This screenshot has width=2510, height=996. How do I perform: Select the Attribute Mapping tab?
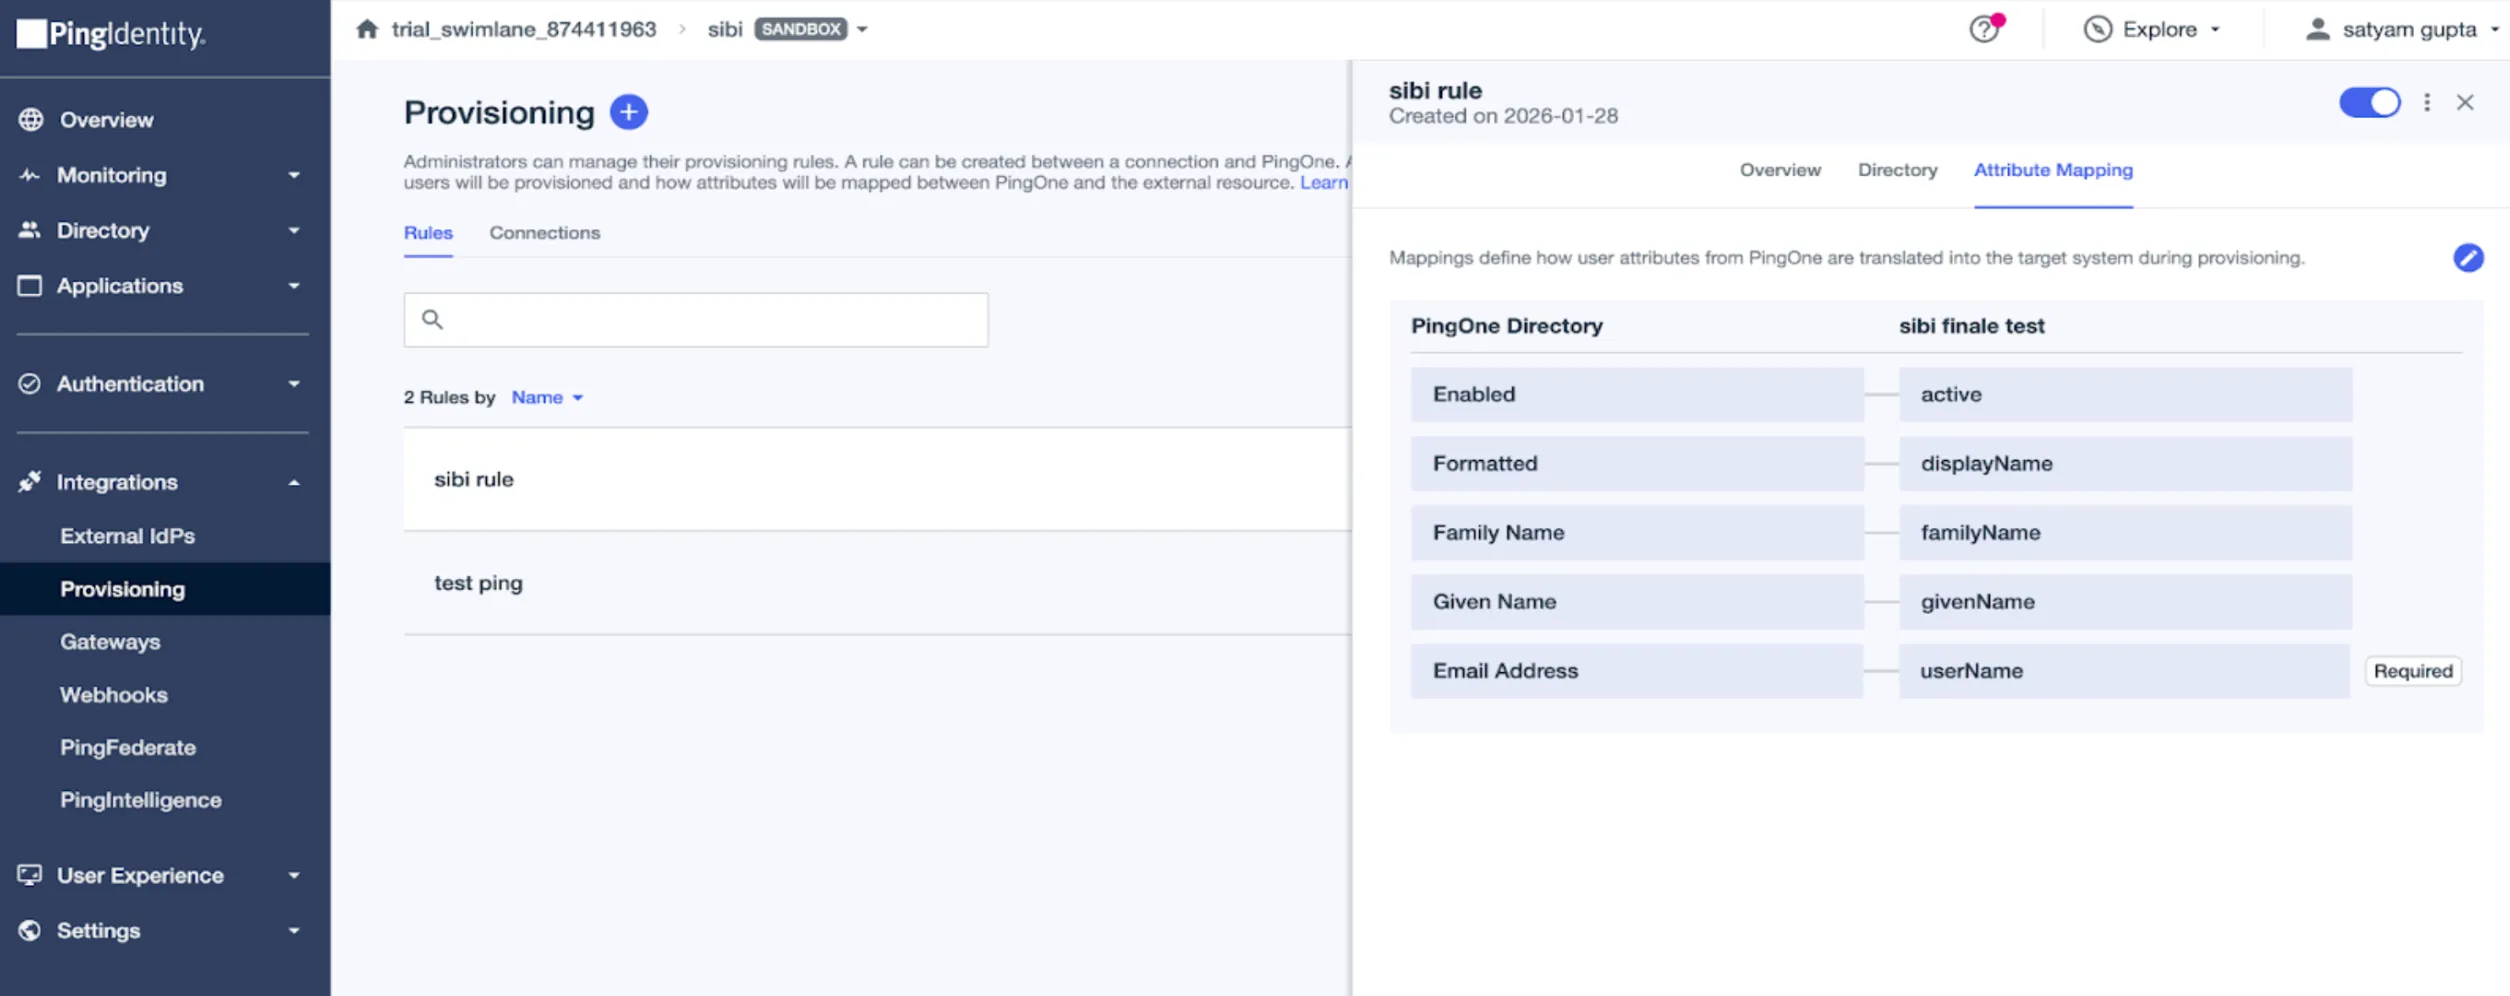click(x=2053, y=170)
